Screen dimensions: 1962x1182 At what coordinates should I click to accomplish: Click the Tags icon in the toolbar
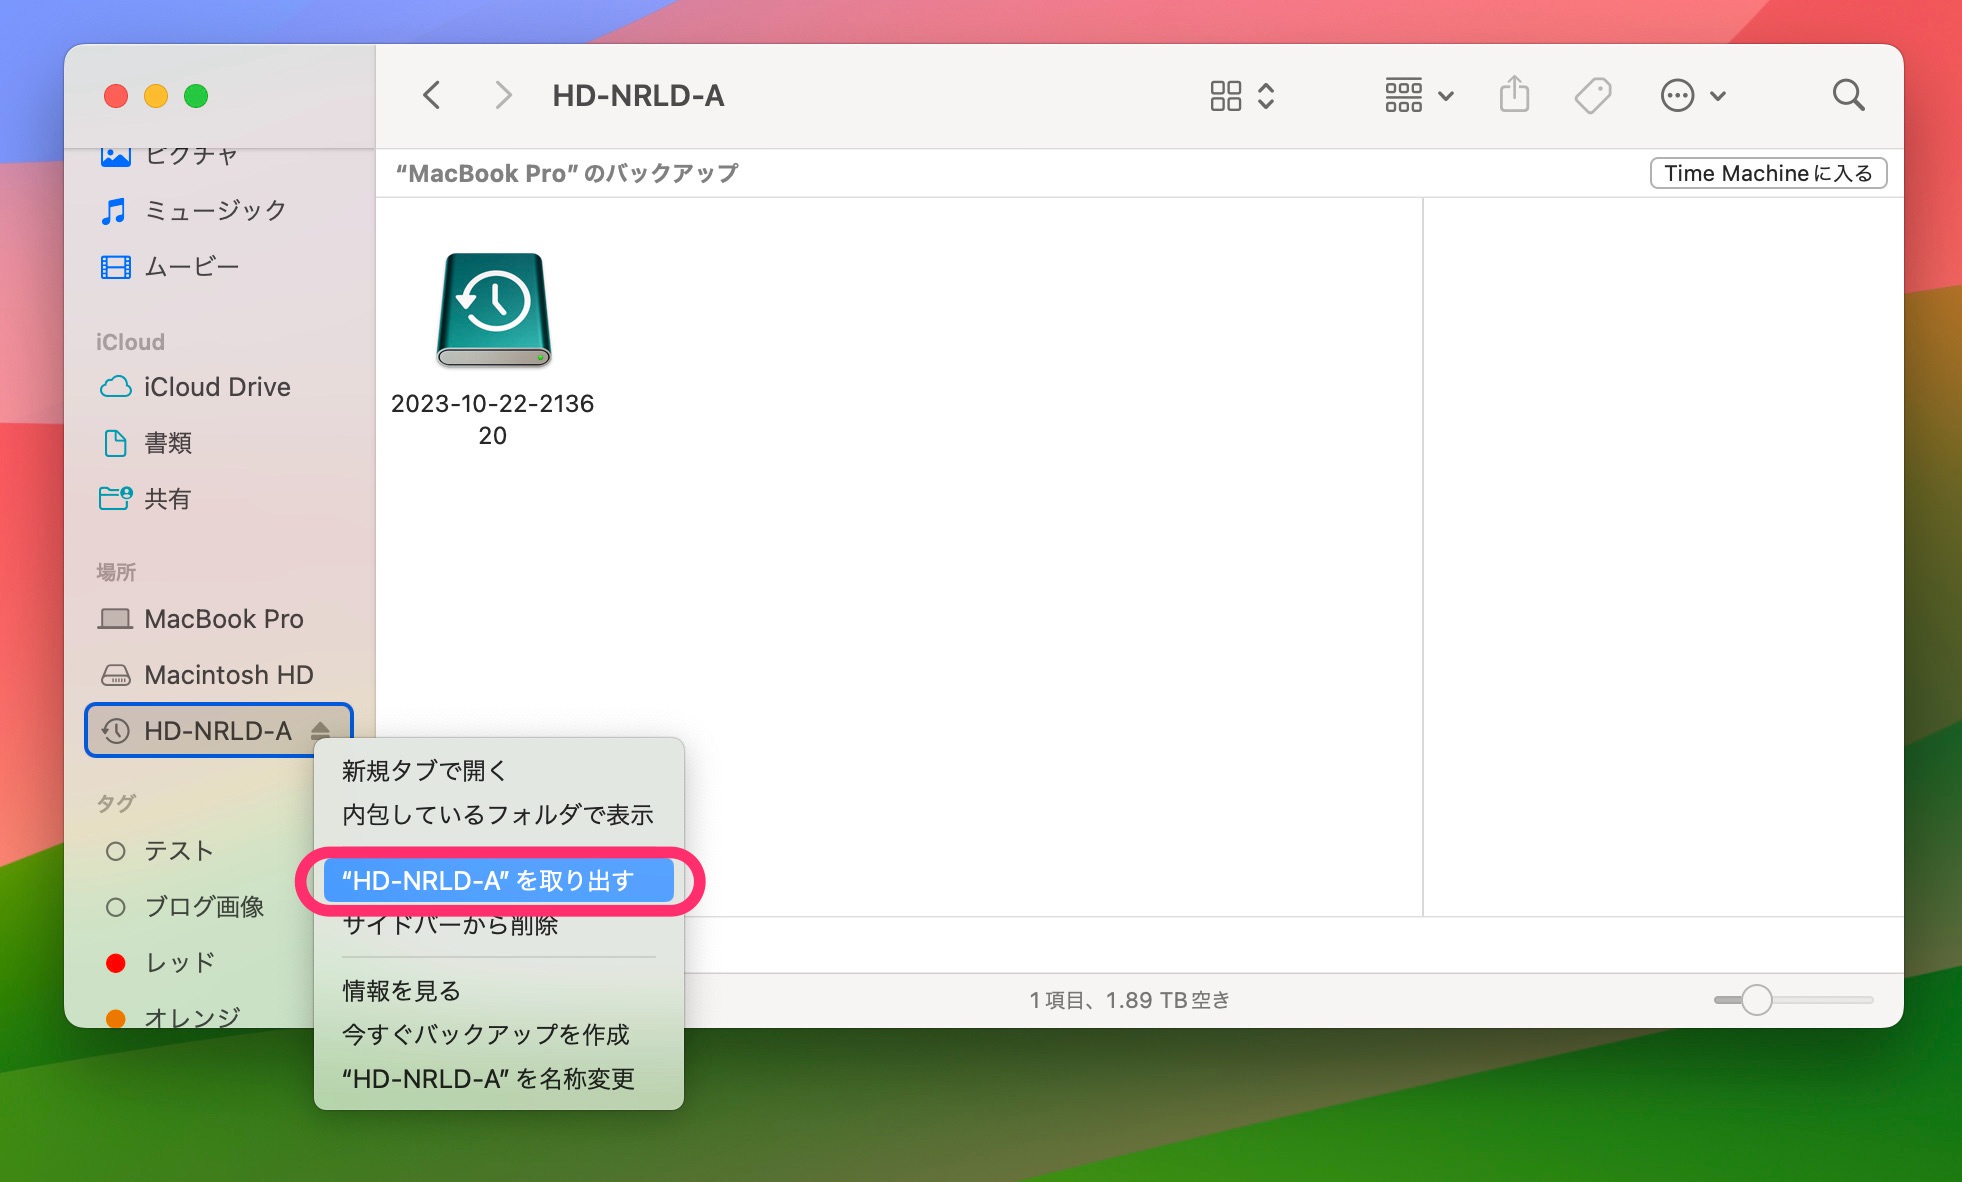coord(1593,96)
